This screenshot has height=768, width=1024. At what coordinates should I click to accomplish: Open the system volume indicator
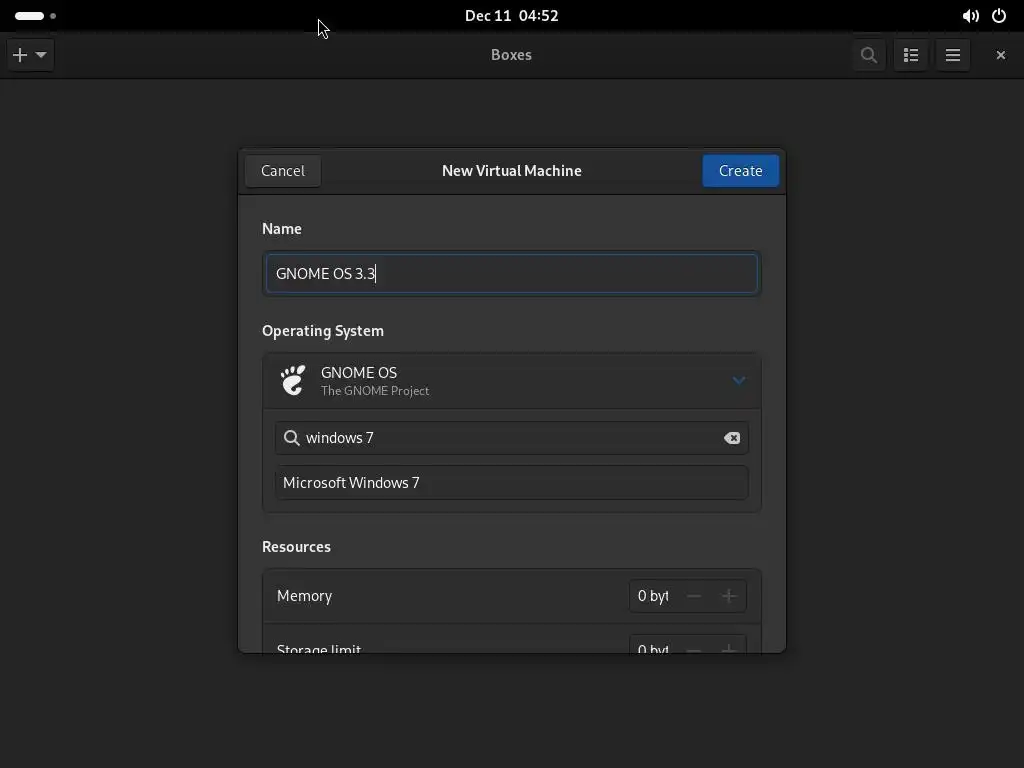(x=970, y=16)
